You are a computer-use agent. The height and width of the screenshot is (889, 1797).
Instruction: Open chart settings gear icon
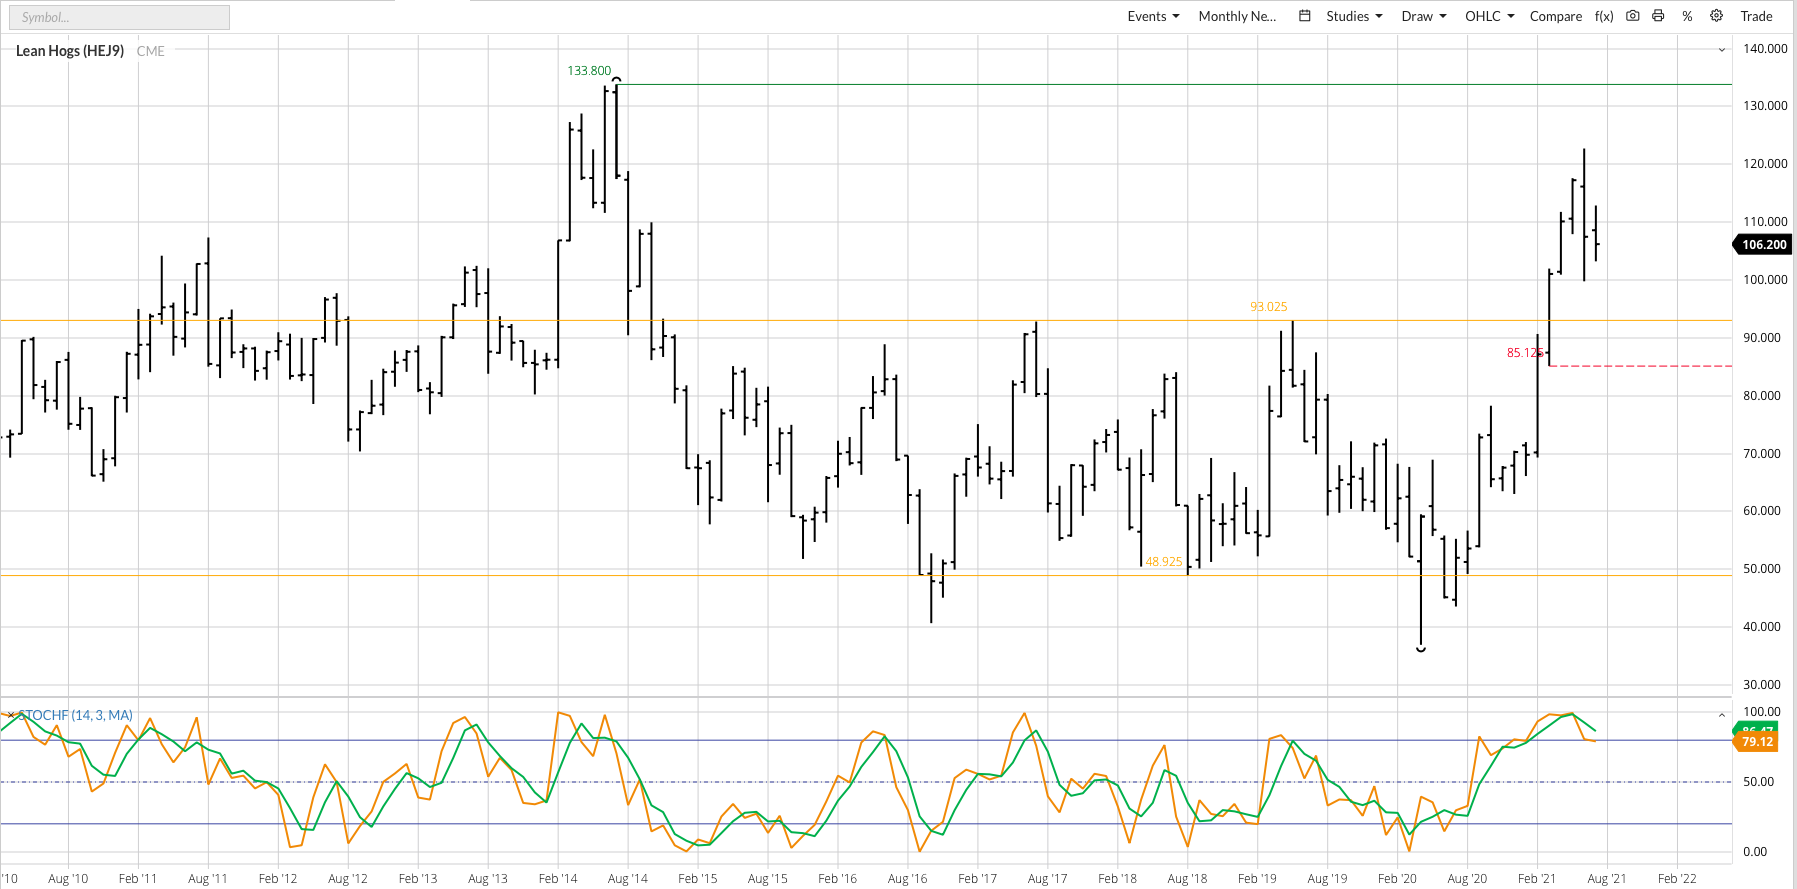click(1716, 16)
